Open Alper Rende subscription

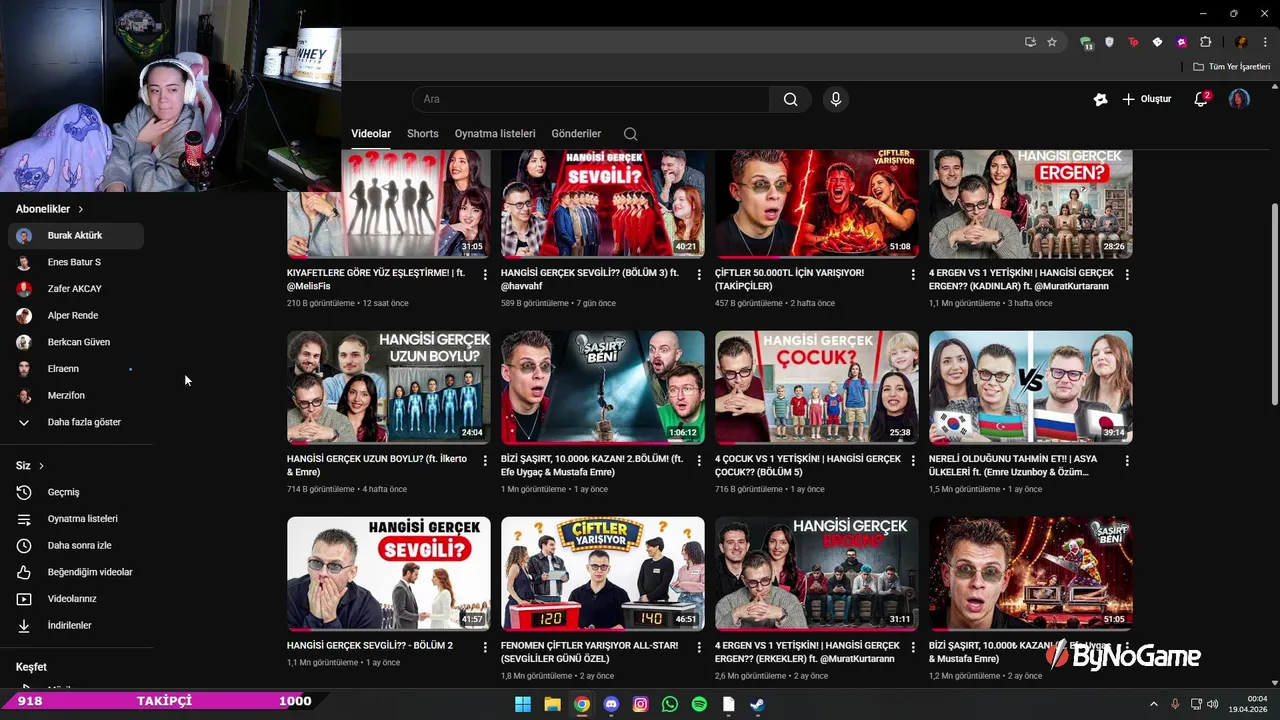point(76,316)
